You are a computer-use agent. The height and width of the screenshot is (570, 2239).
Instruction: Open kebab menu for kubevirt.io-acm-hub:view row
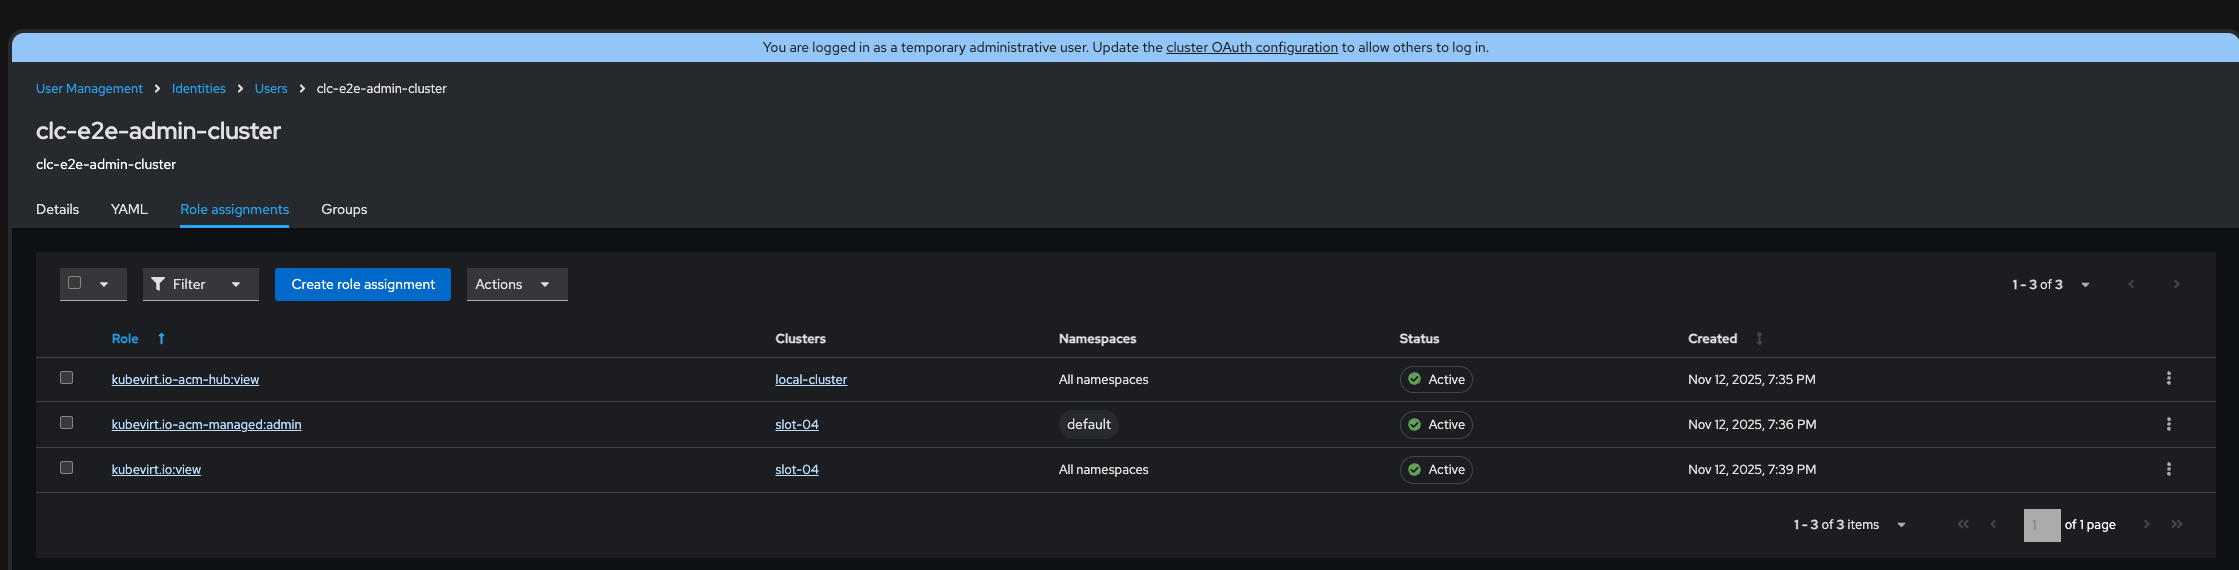[2168, 379]
